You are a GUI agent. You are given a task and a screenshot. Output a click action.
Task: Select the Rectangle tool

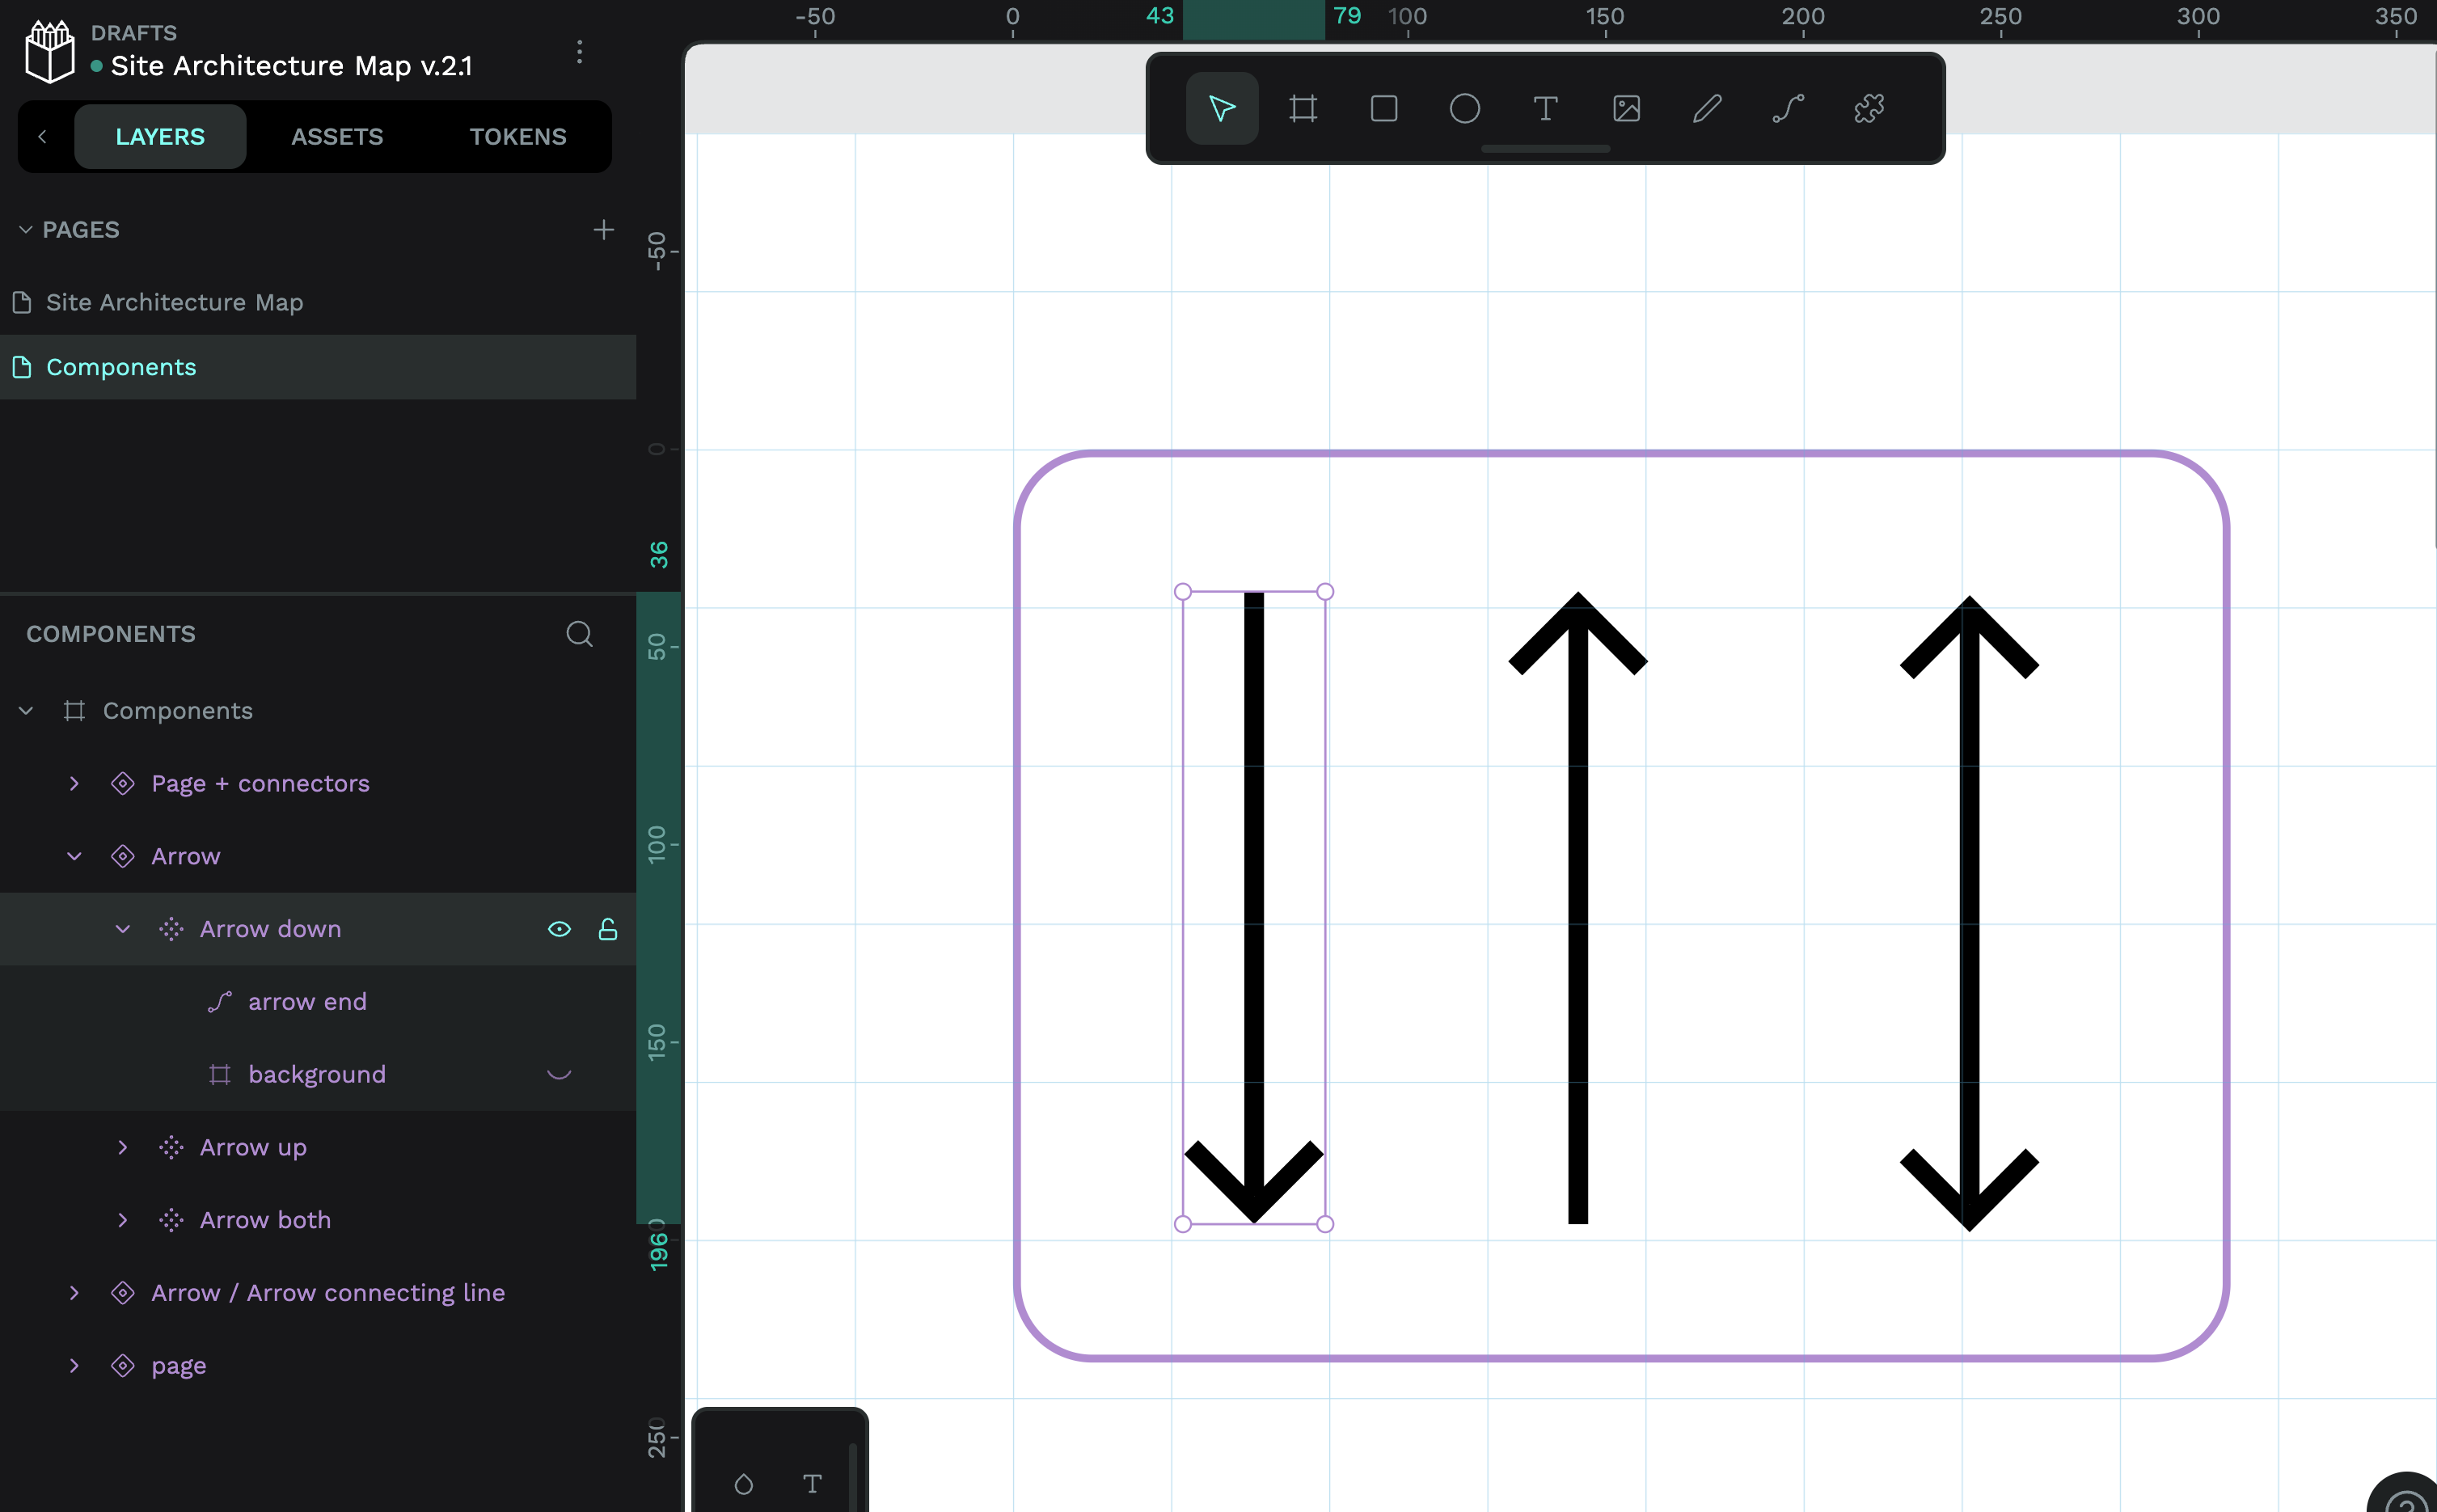[1383, 108]
